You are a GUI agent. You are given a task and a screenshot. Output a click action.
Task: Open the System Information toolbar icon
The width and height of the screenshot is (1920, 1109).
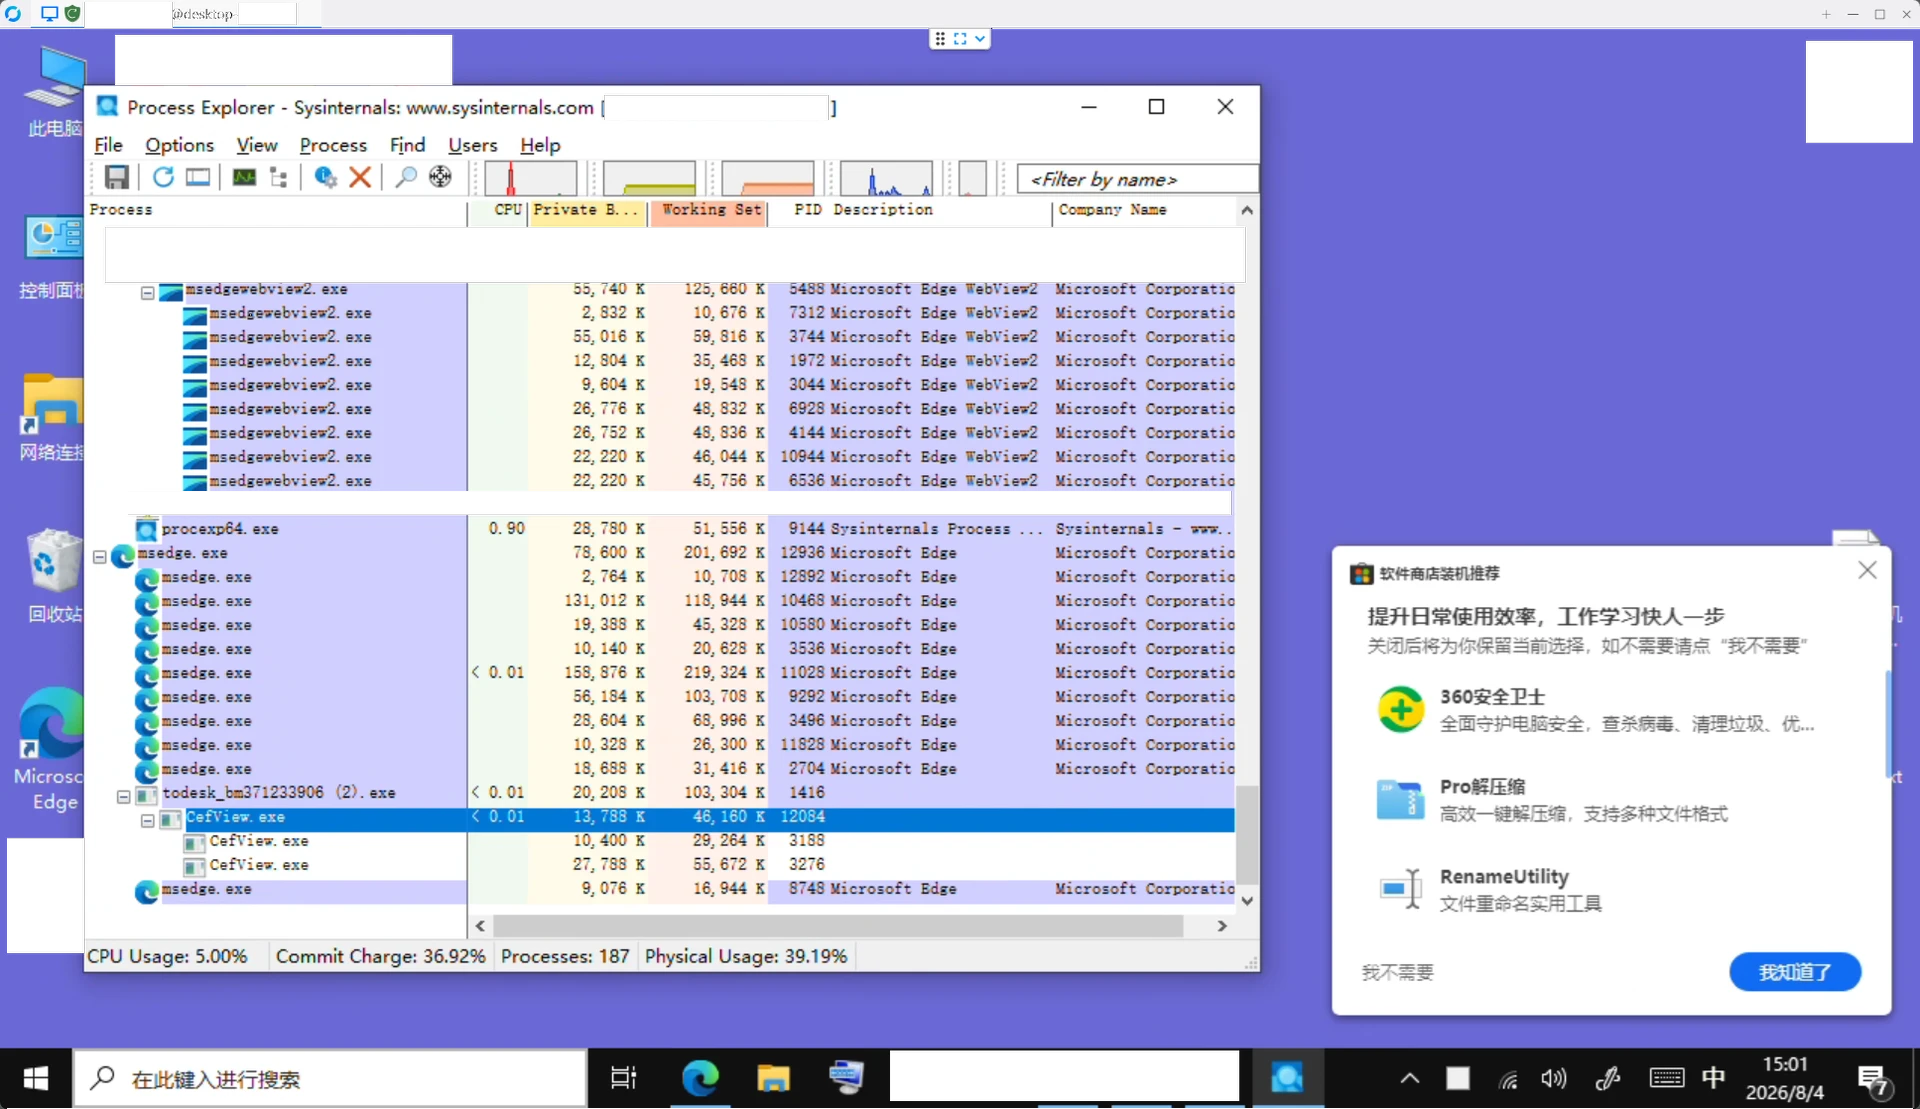(198, 177)
